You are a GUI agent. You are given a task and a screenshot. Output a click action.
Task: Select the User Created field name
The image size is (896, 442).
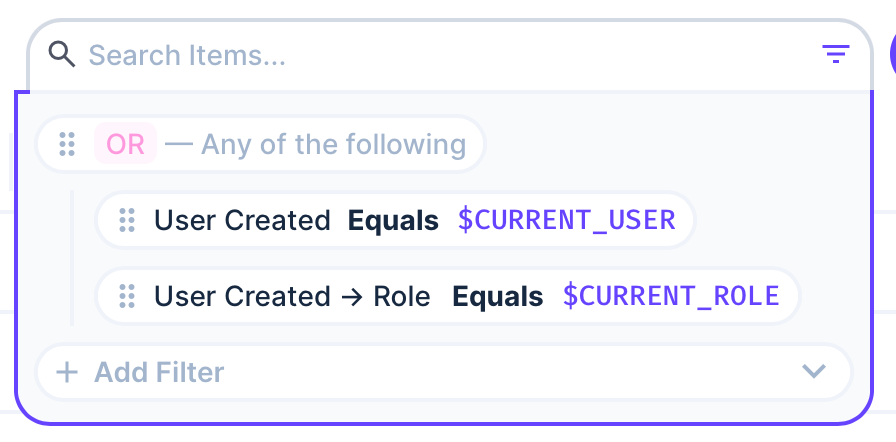pos(242,220)
